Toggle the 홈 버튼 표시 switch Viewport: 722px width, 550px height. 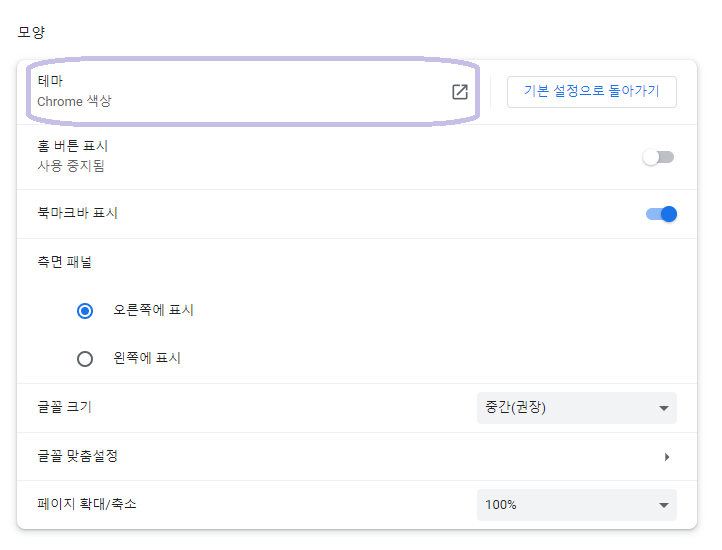click(658, 157)
